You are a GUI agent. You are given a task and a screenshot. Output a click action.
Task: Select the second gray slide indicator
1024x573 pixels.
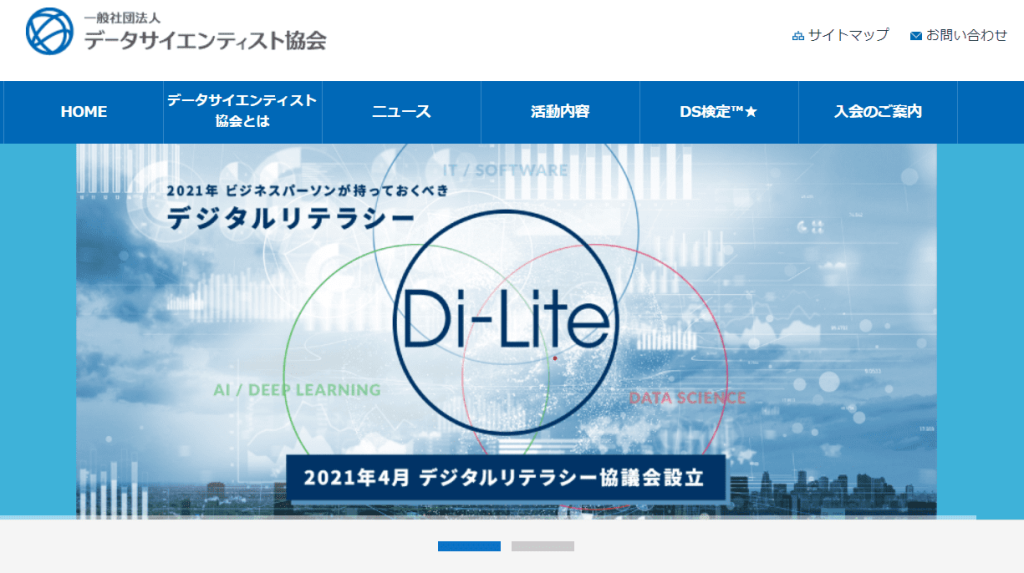pyautogui.click(x=543, y=546)
